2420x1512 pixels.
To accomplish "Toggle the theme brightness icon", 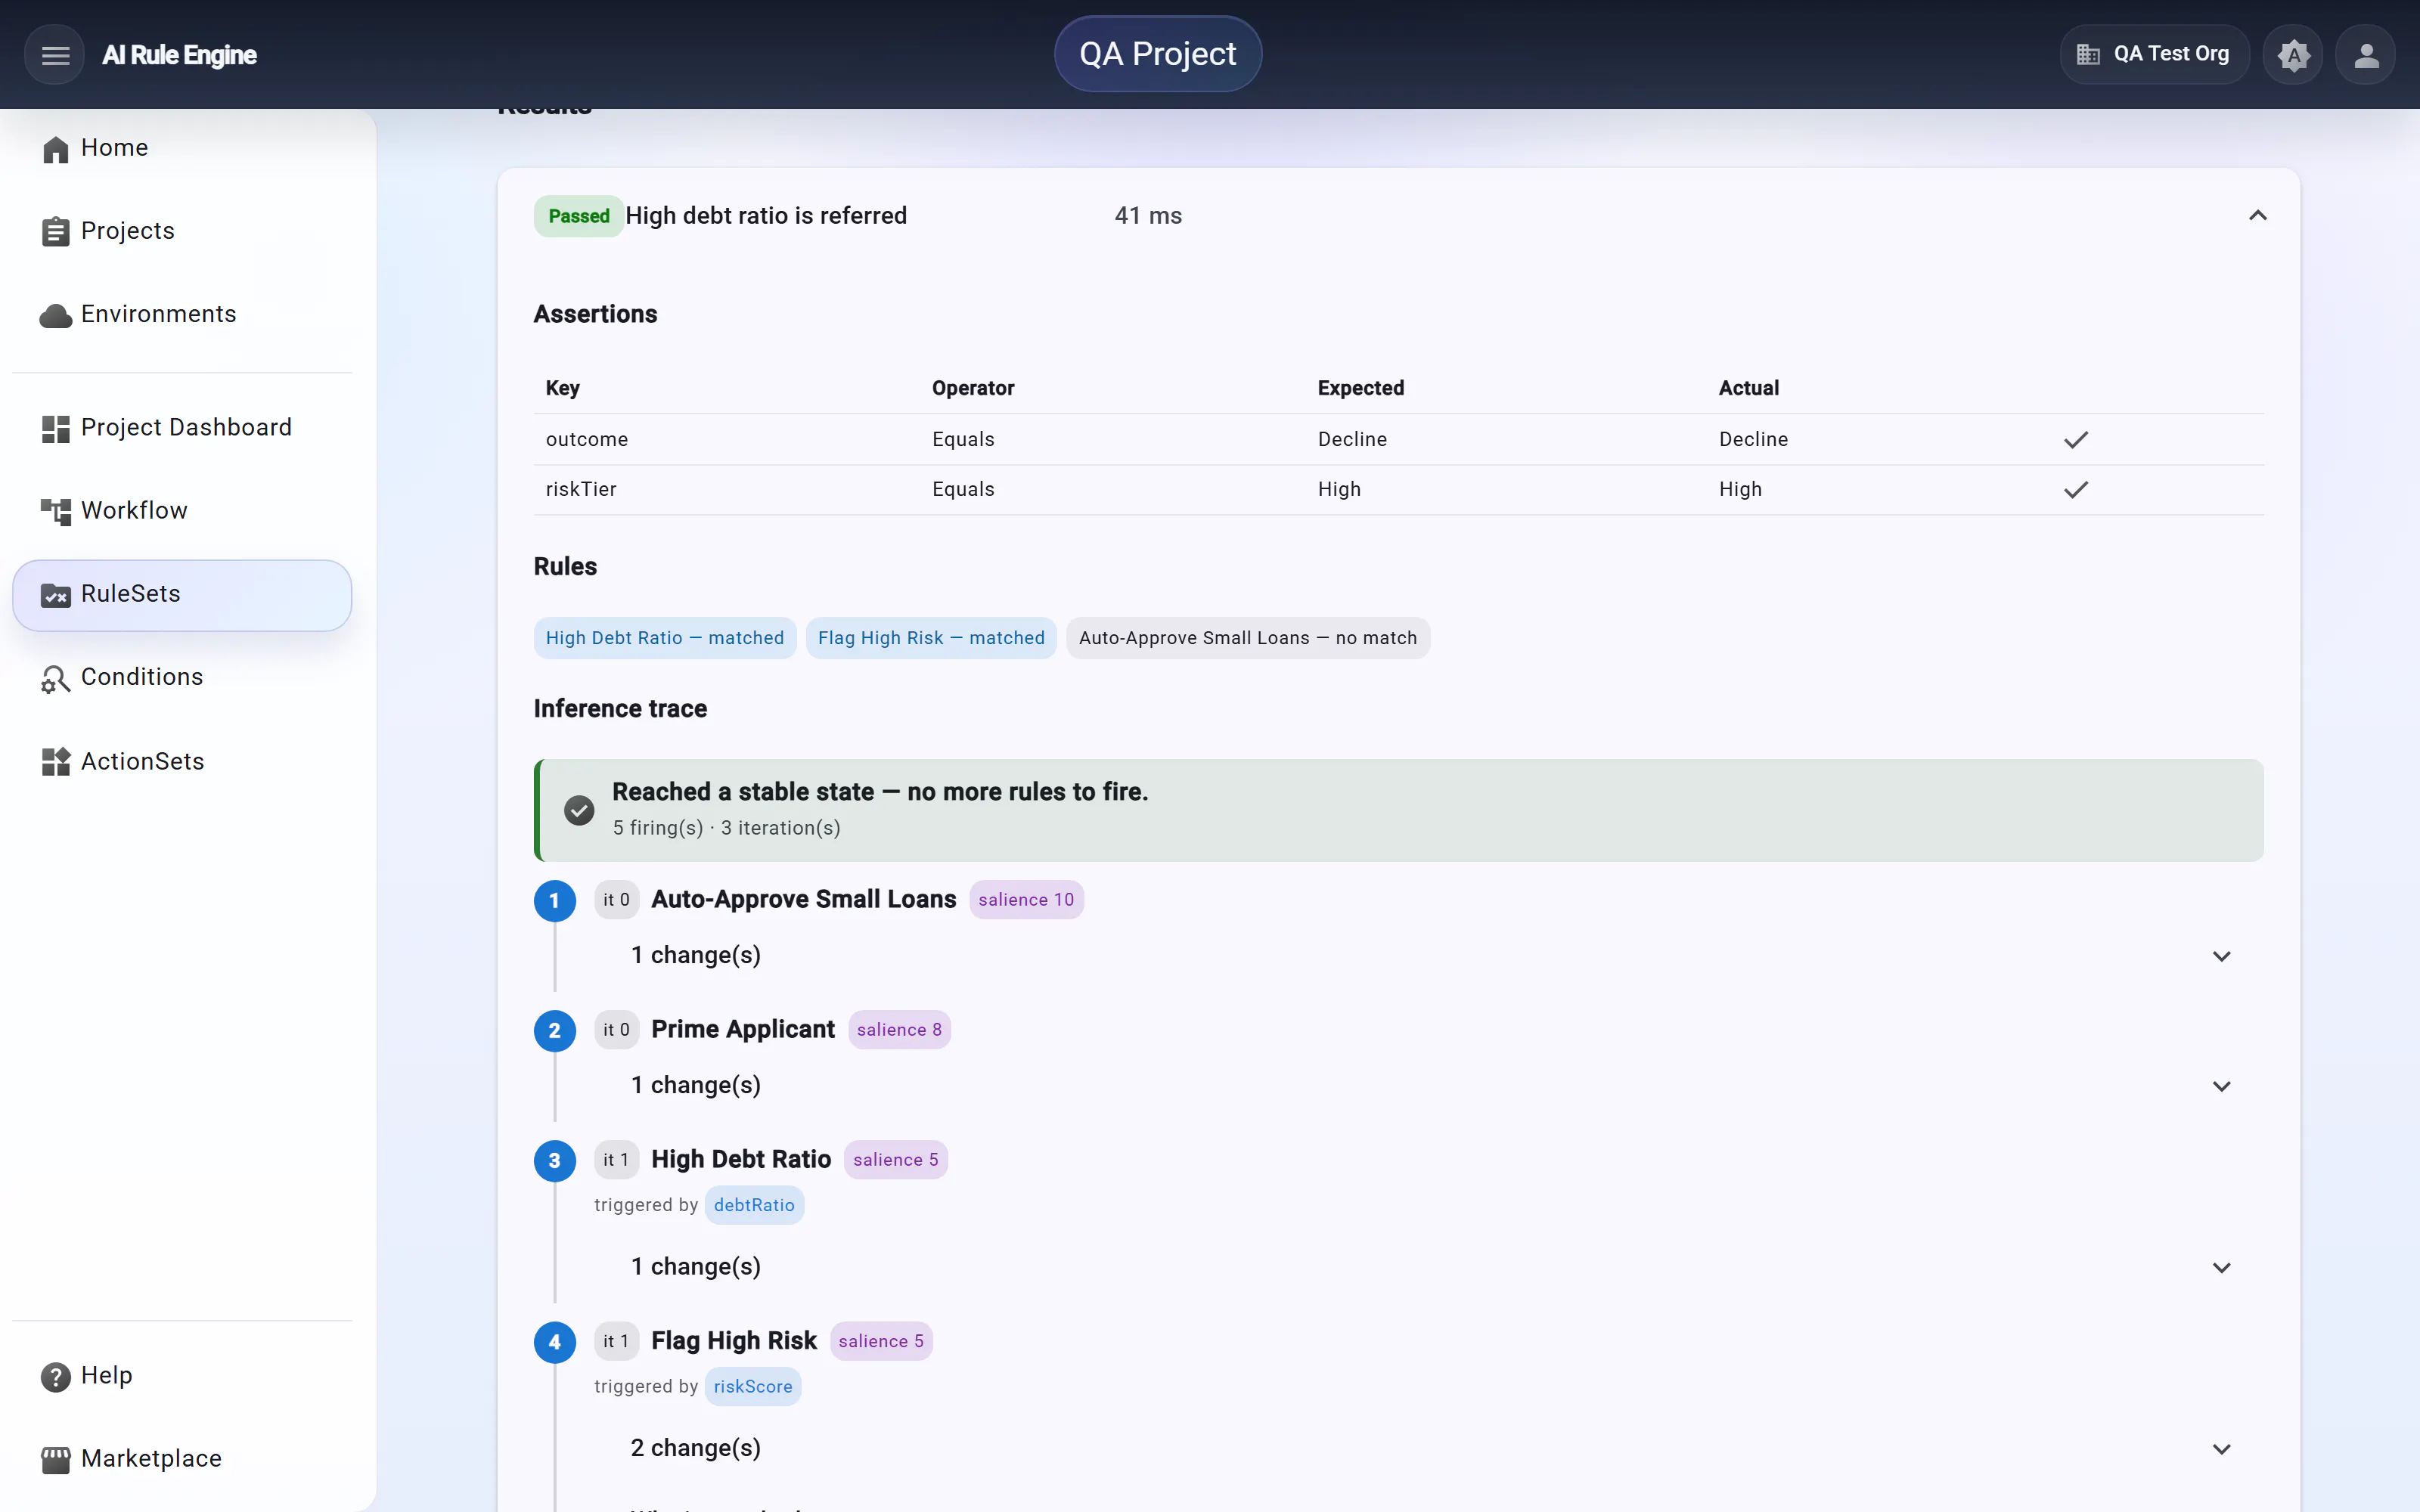I will pos(2293,54).
